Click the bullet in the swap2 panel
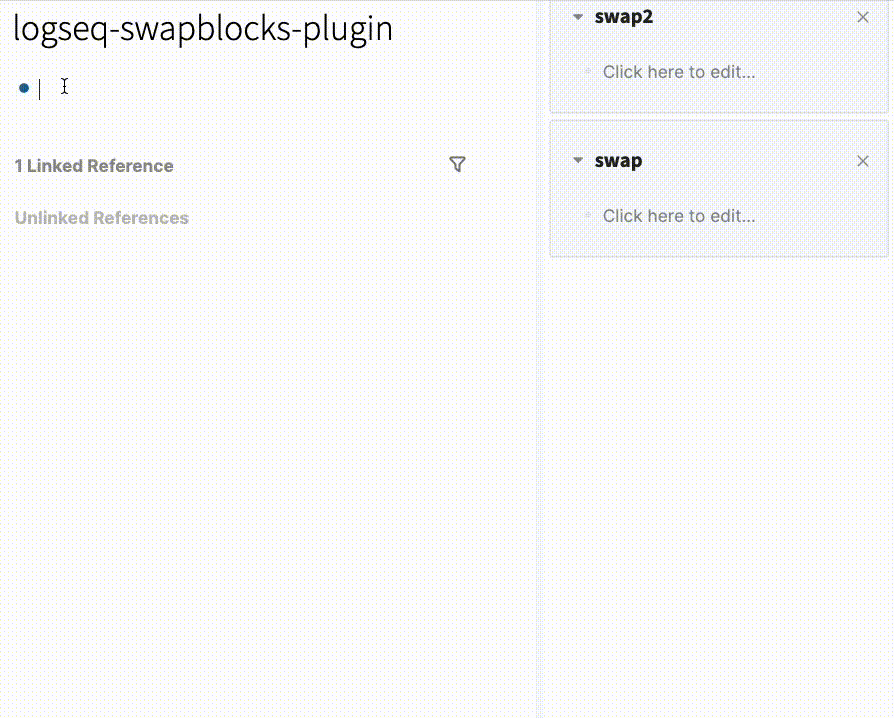The width and height of the screenshot is (894, 718). click(587, 72)
